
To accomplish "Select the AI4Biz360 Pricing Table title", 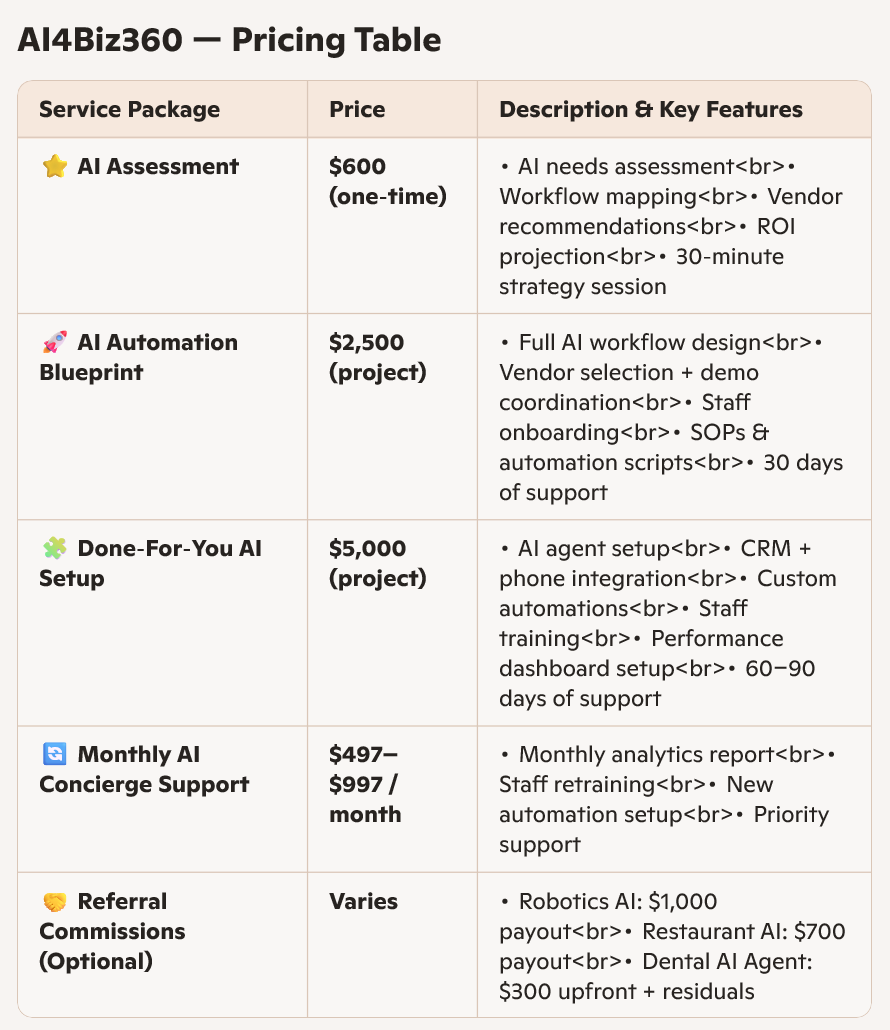I will 229,41.
